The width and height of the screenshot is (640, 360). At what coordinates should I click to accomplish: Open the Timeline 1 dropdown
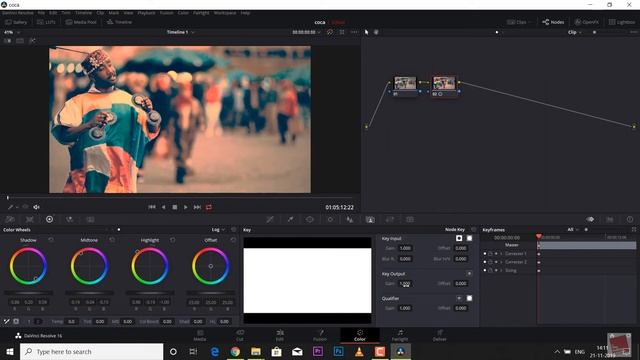click(x=180, y=32)
